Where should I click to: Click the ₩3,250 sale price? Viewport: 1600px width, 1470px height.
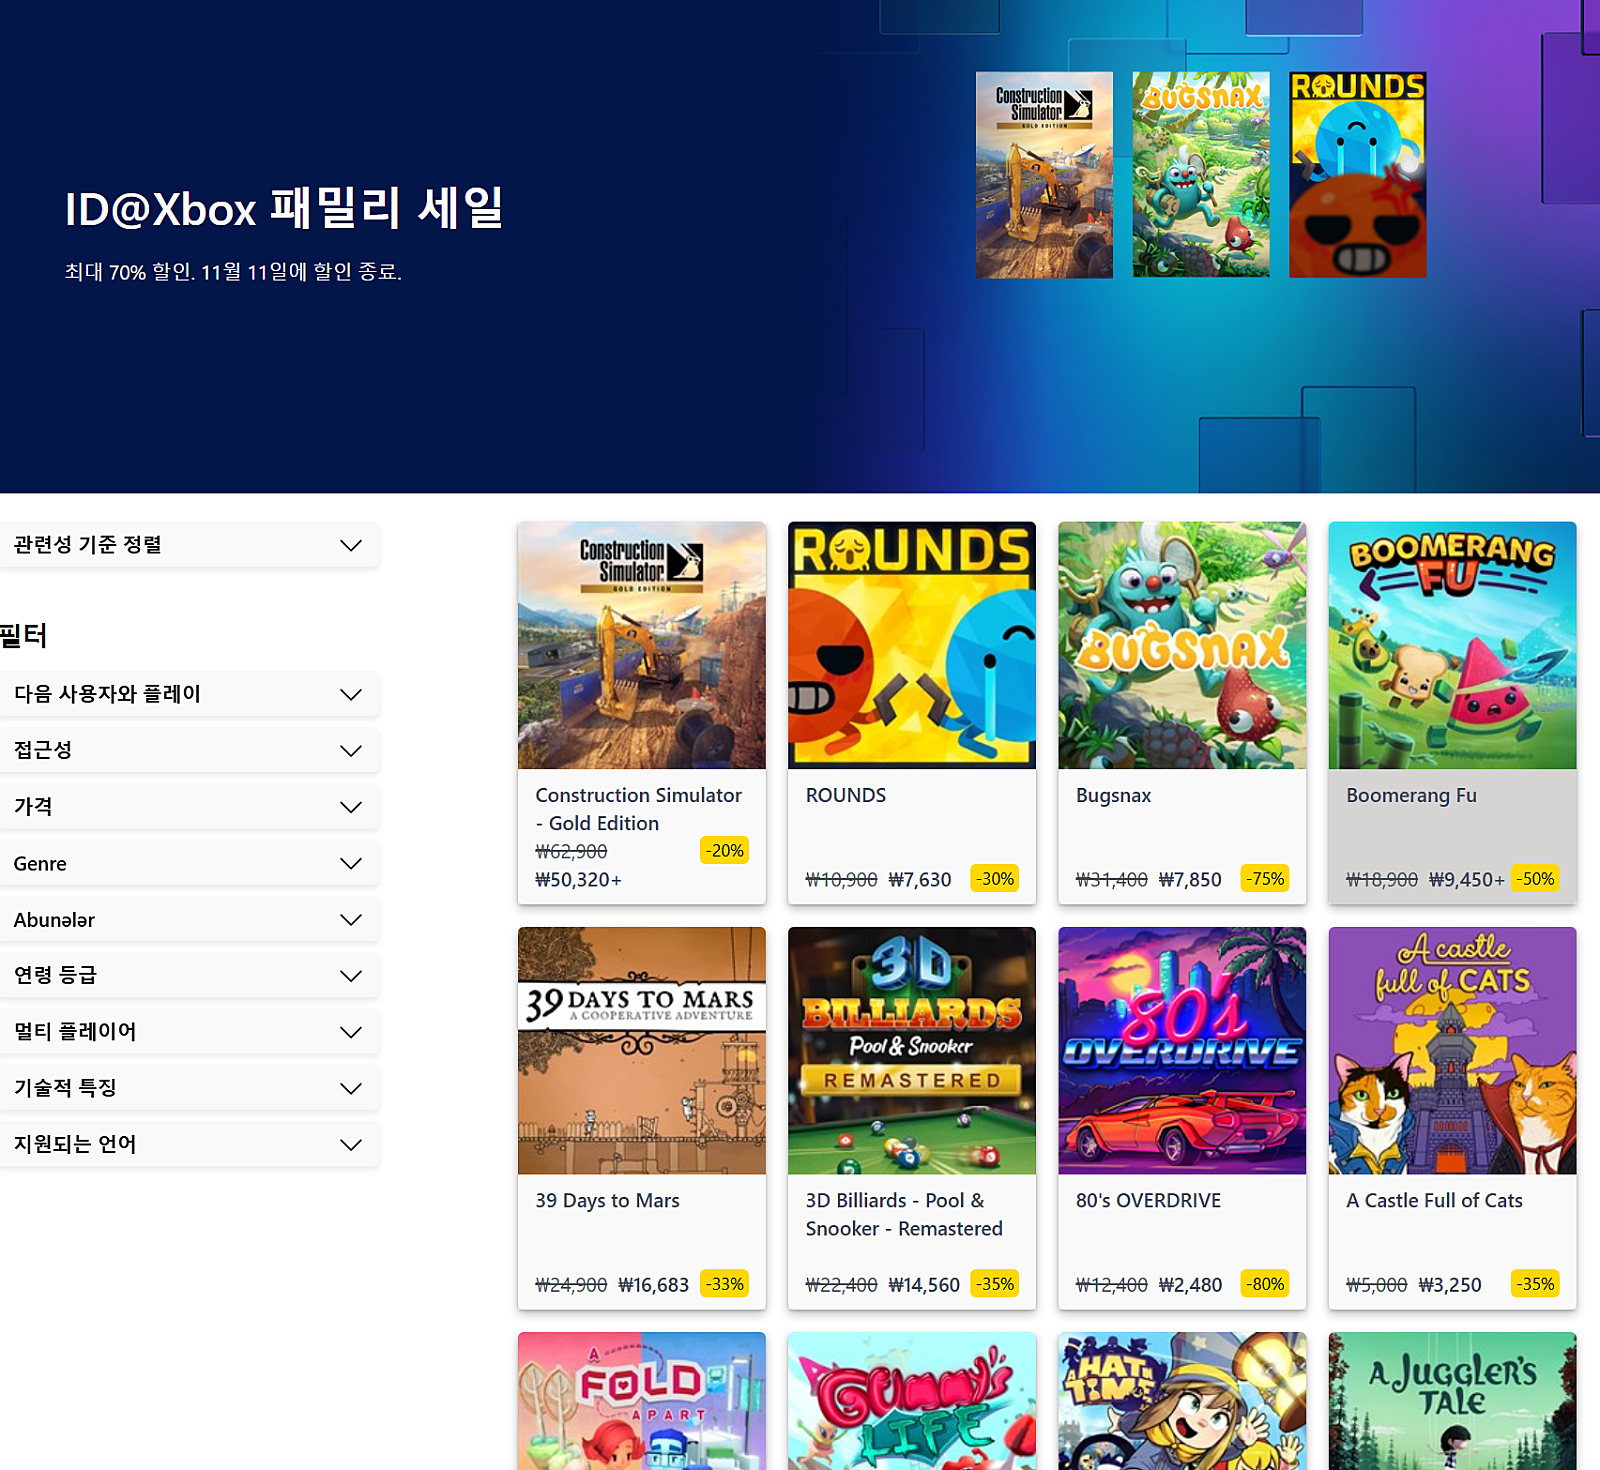[x=1450, y=1285]
